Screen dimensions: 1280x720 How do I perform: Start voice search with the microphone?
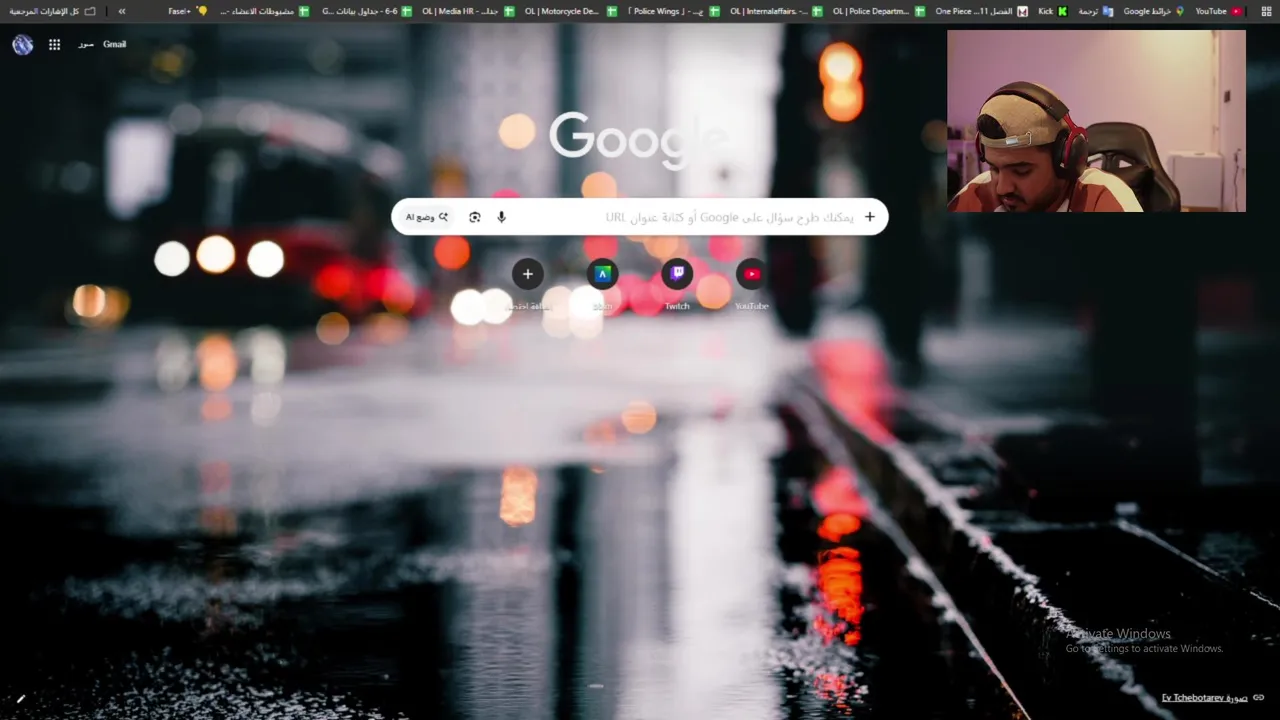pos(501,217)
